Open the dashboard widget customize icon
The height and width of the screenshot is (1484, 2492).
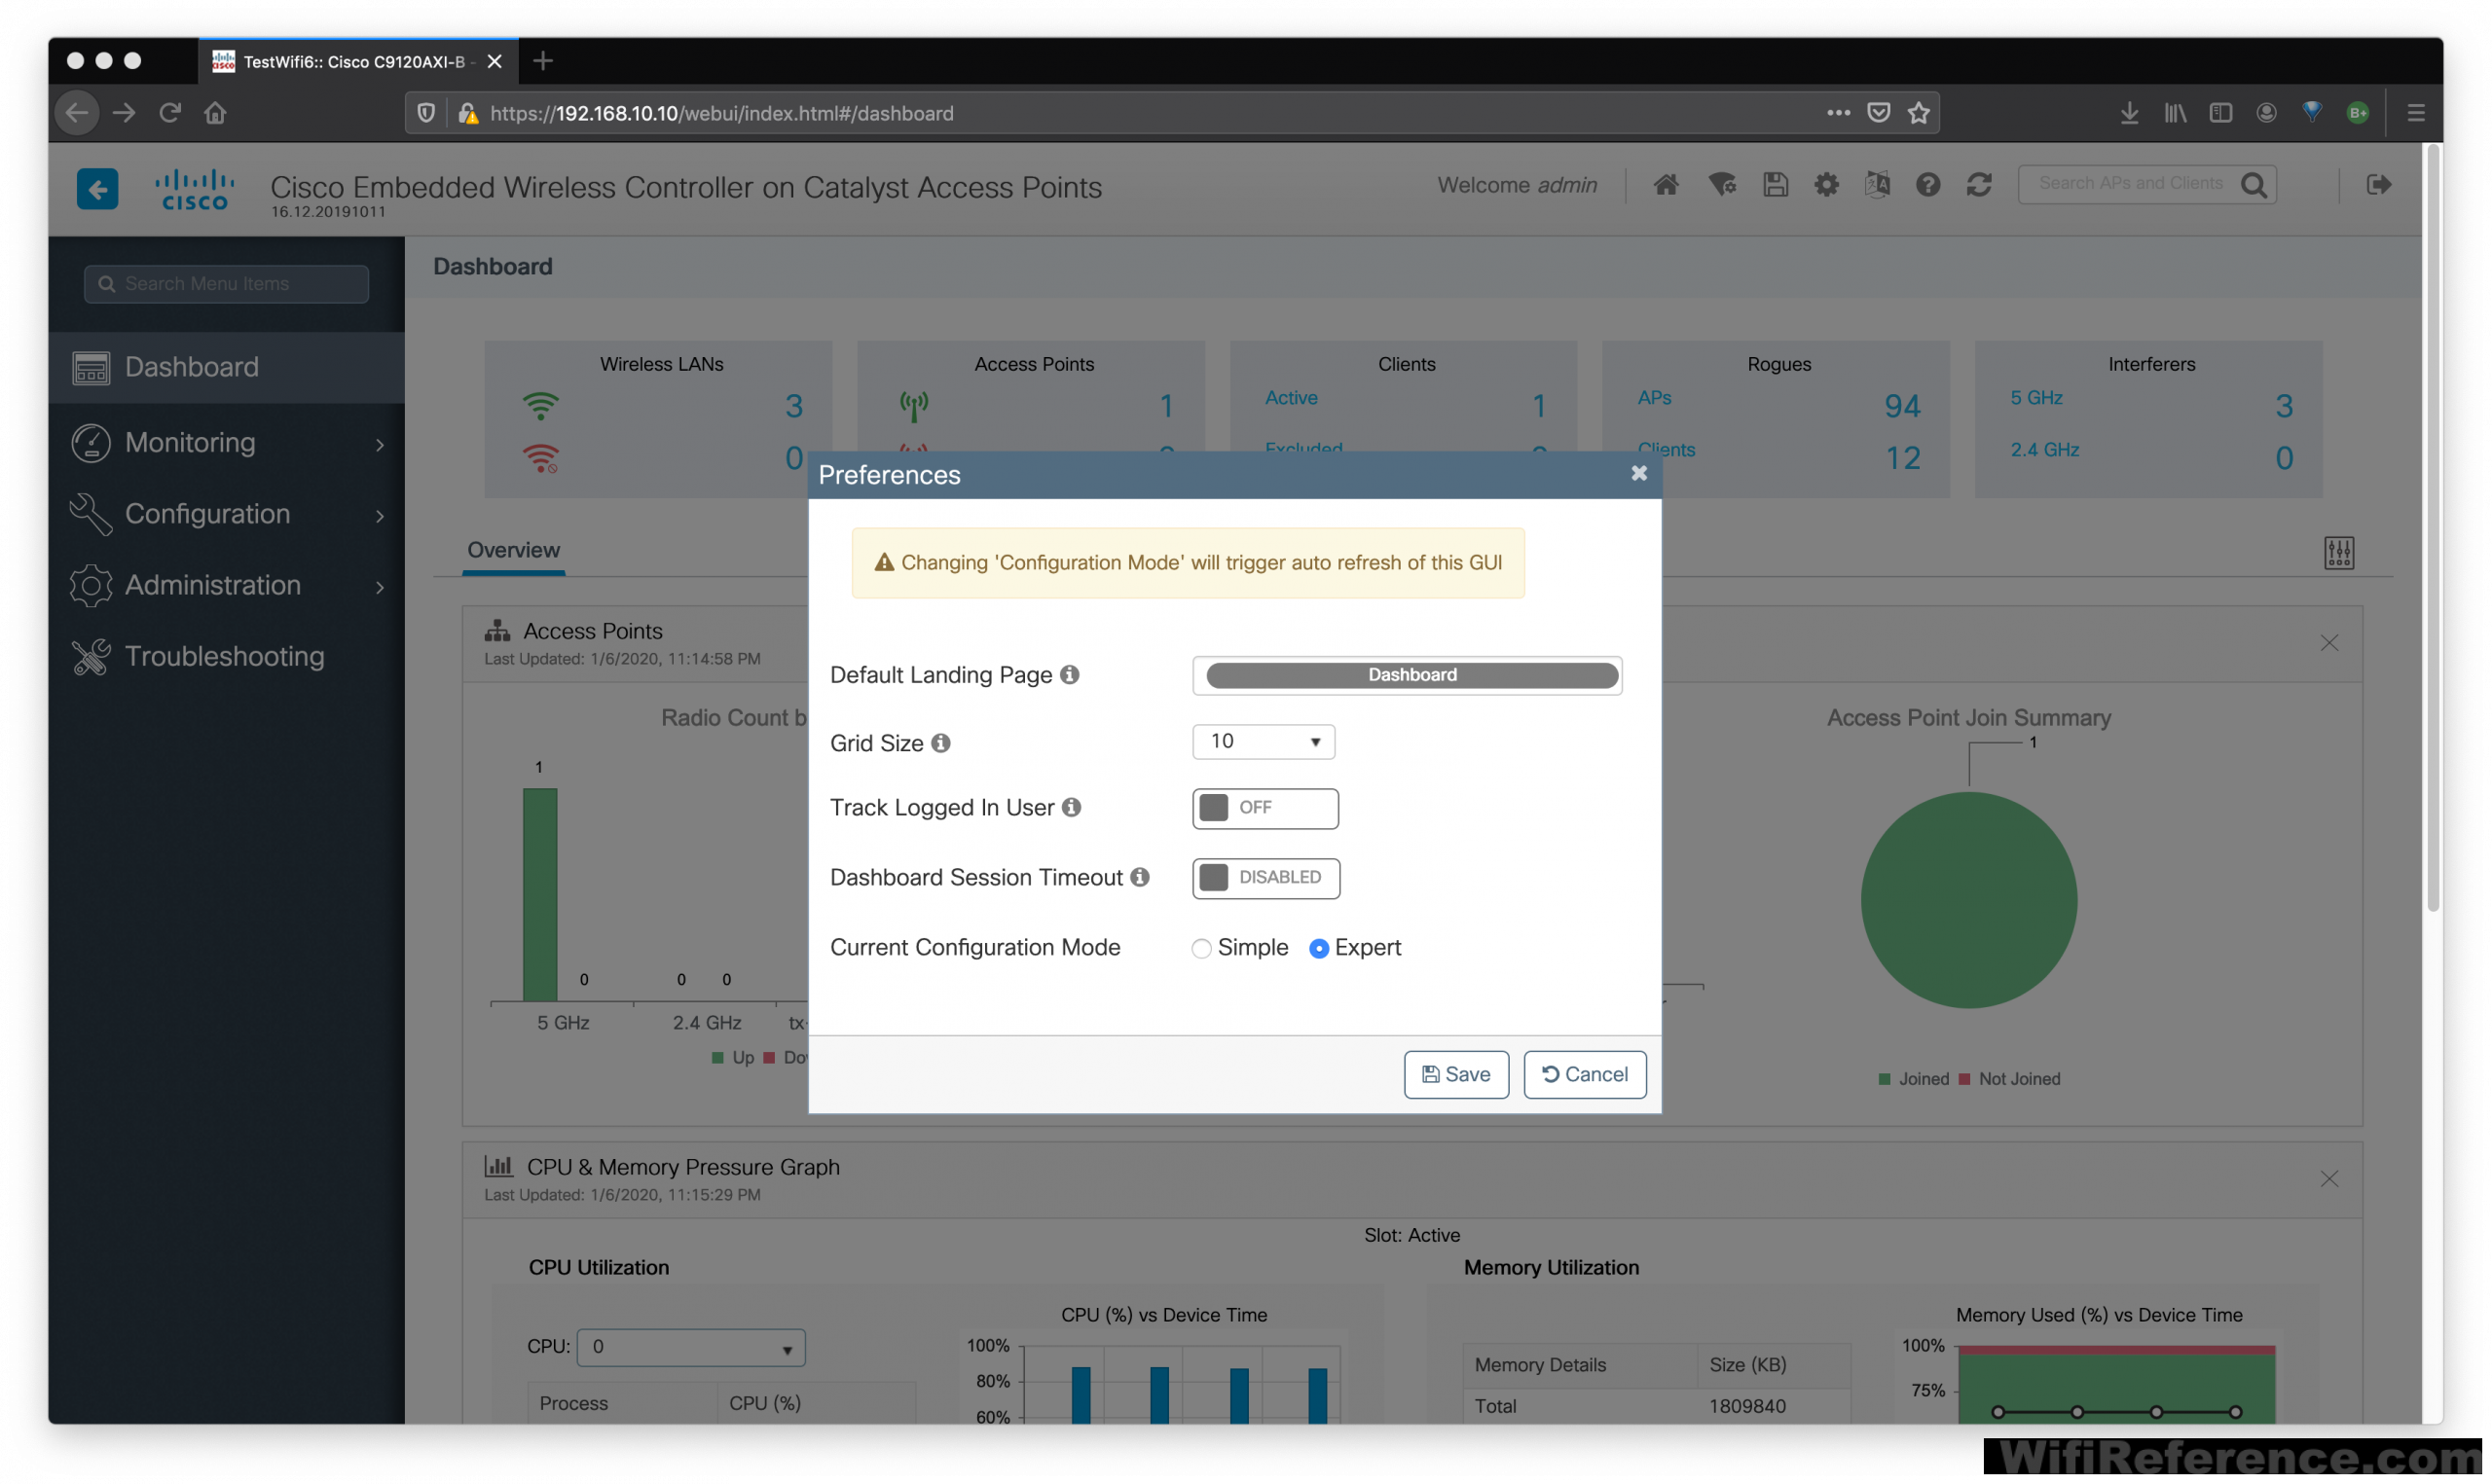(x=2338, y=553)
